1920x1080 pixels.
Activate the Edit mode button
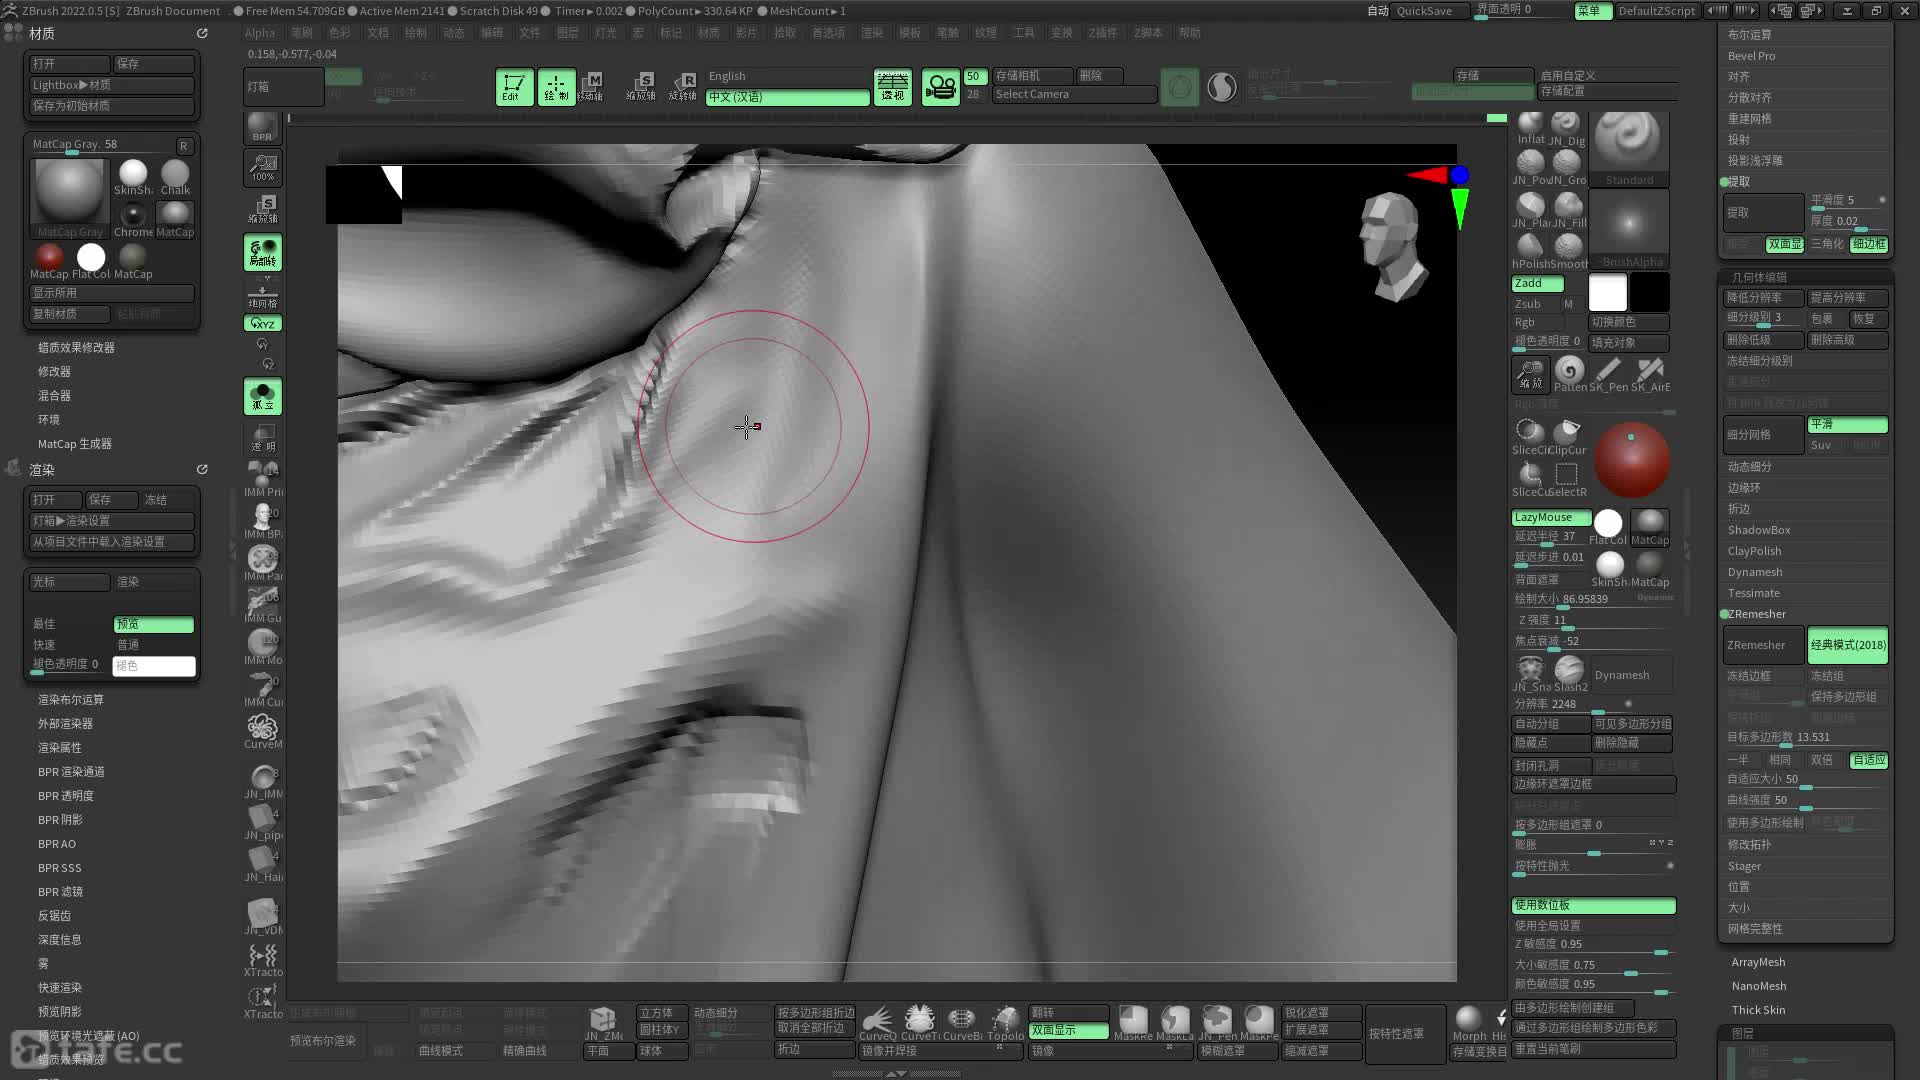pyautogui.click(x=514, y=87)
